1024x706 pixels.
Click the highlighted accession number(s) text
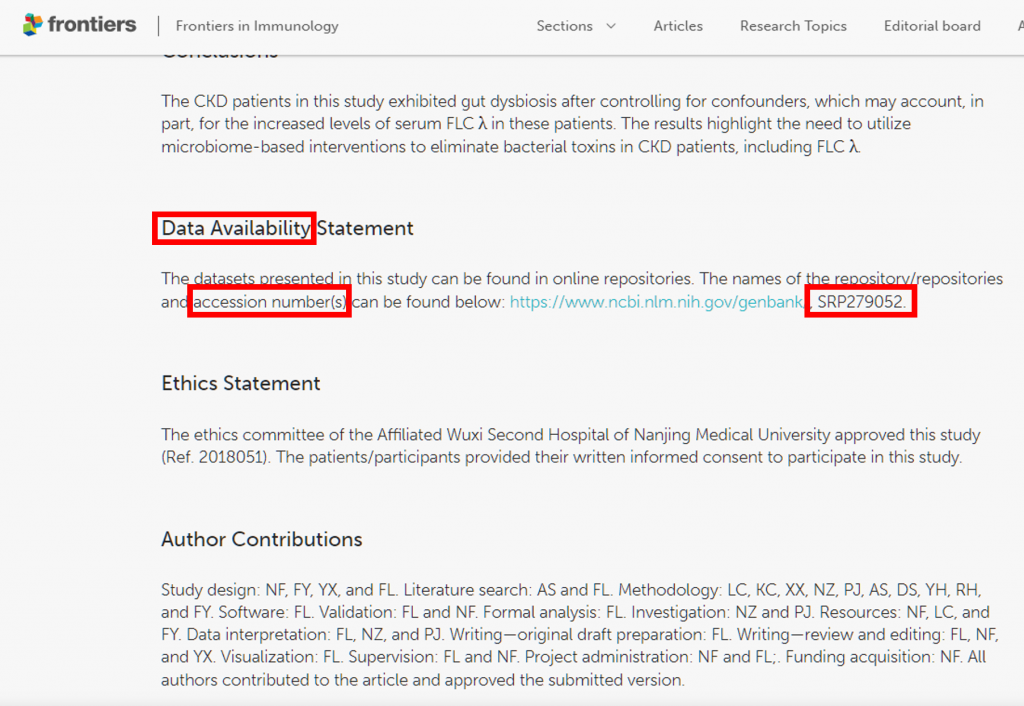[x=270, y=302]
